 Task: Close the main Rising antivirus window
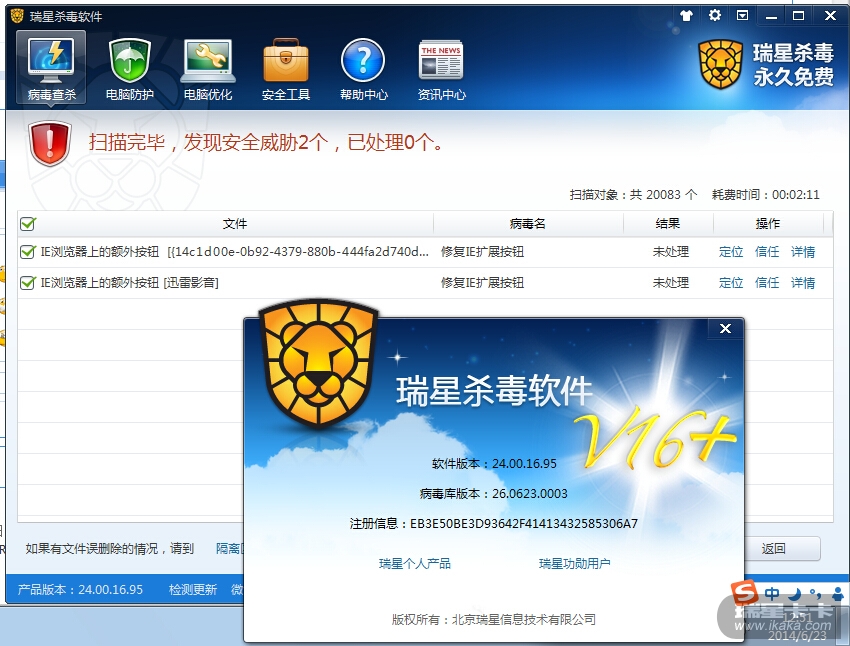829,15
